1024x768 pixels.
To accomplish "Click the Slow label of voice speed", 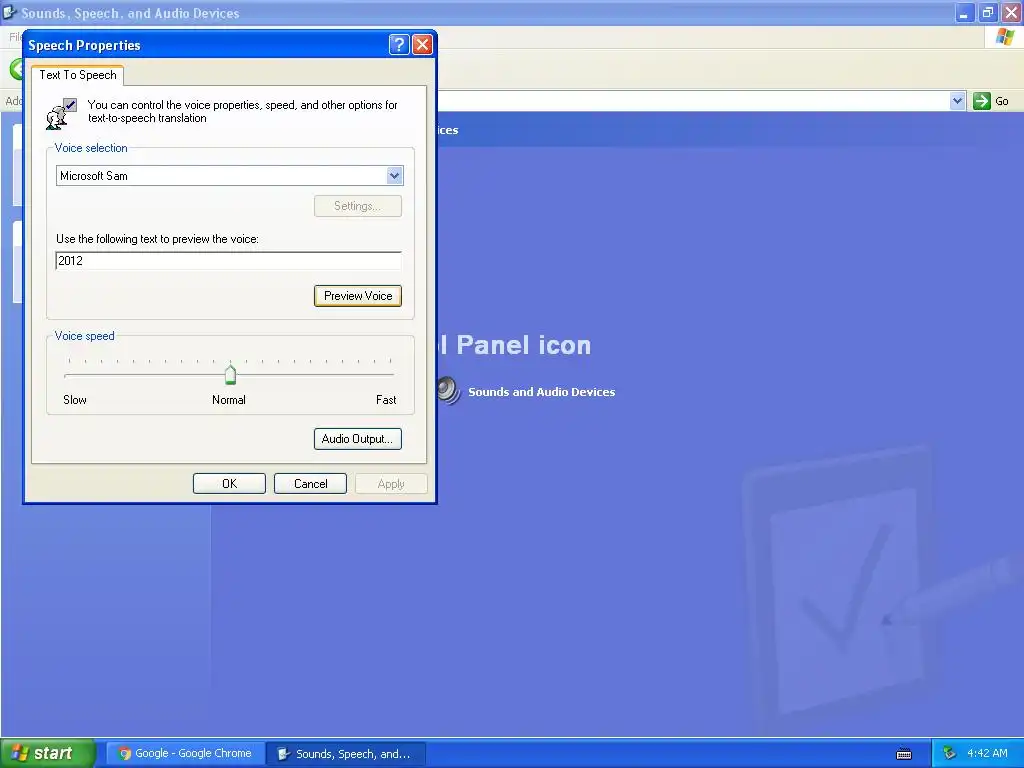I will click(75, 400).
